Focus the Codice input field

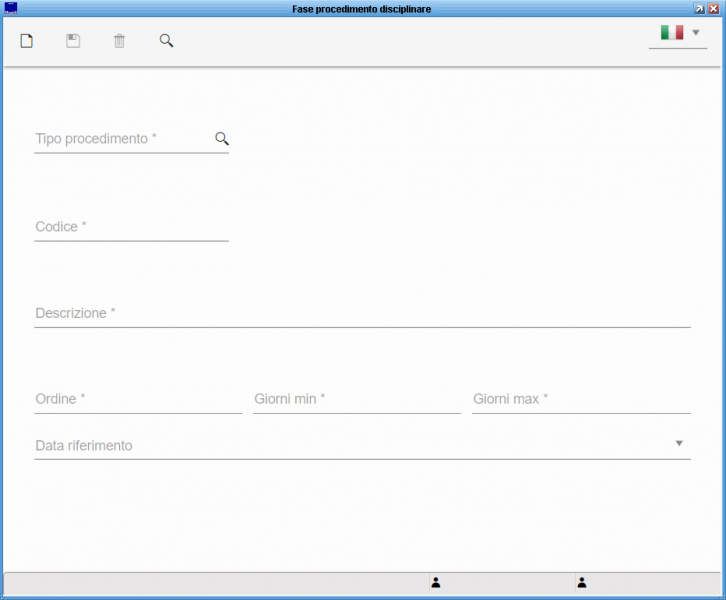tap(131, 227)
